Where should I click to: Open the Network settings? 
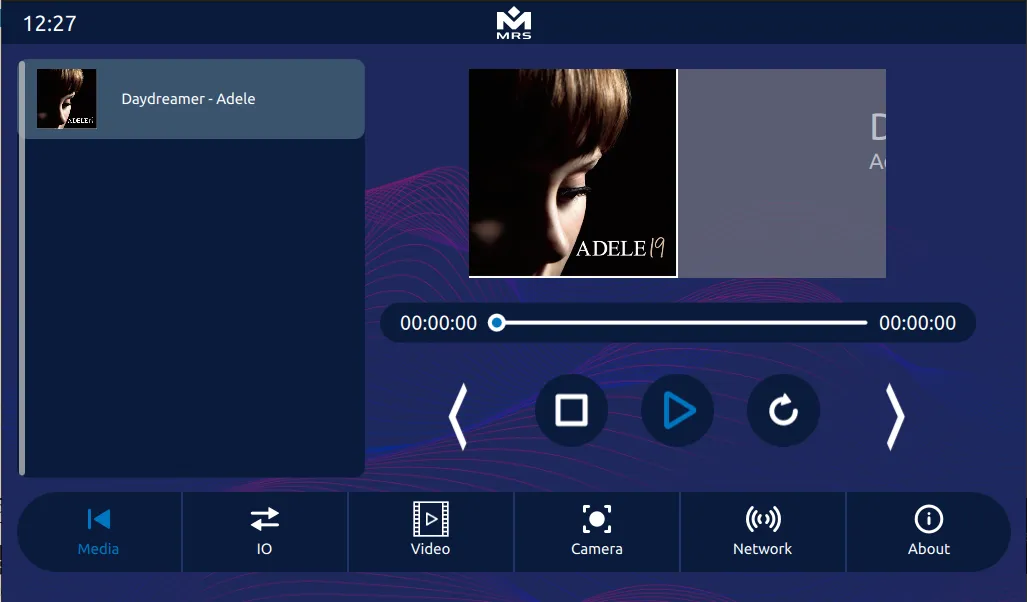tap(762, 531)
